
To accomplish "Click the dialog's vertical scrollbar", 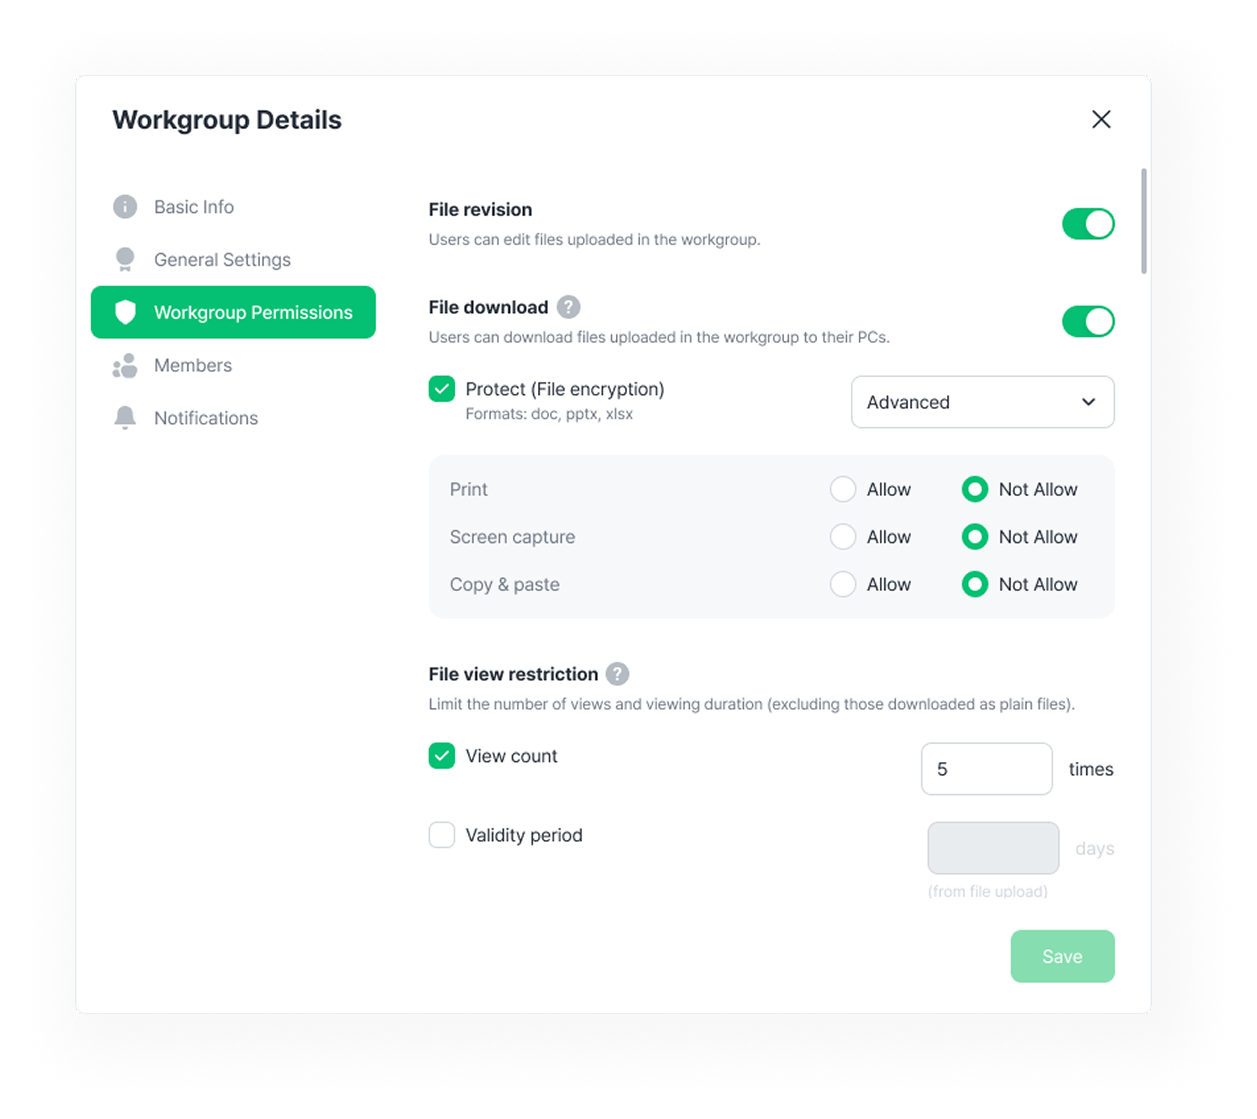I will pos(1144,221).
